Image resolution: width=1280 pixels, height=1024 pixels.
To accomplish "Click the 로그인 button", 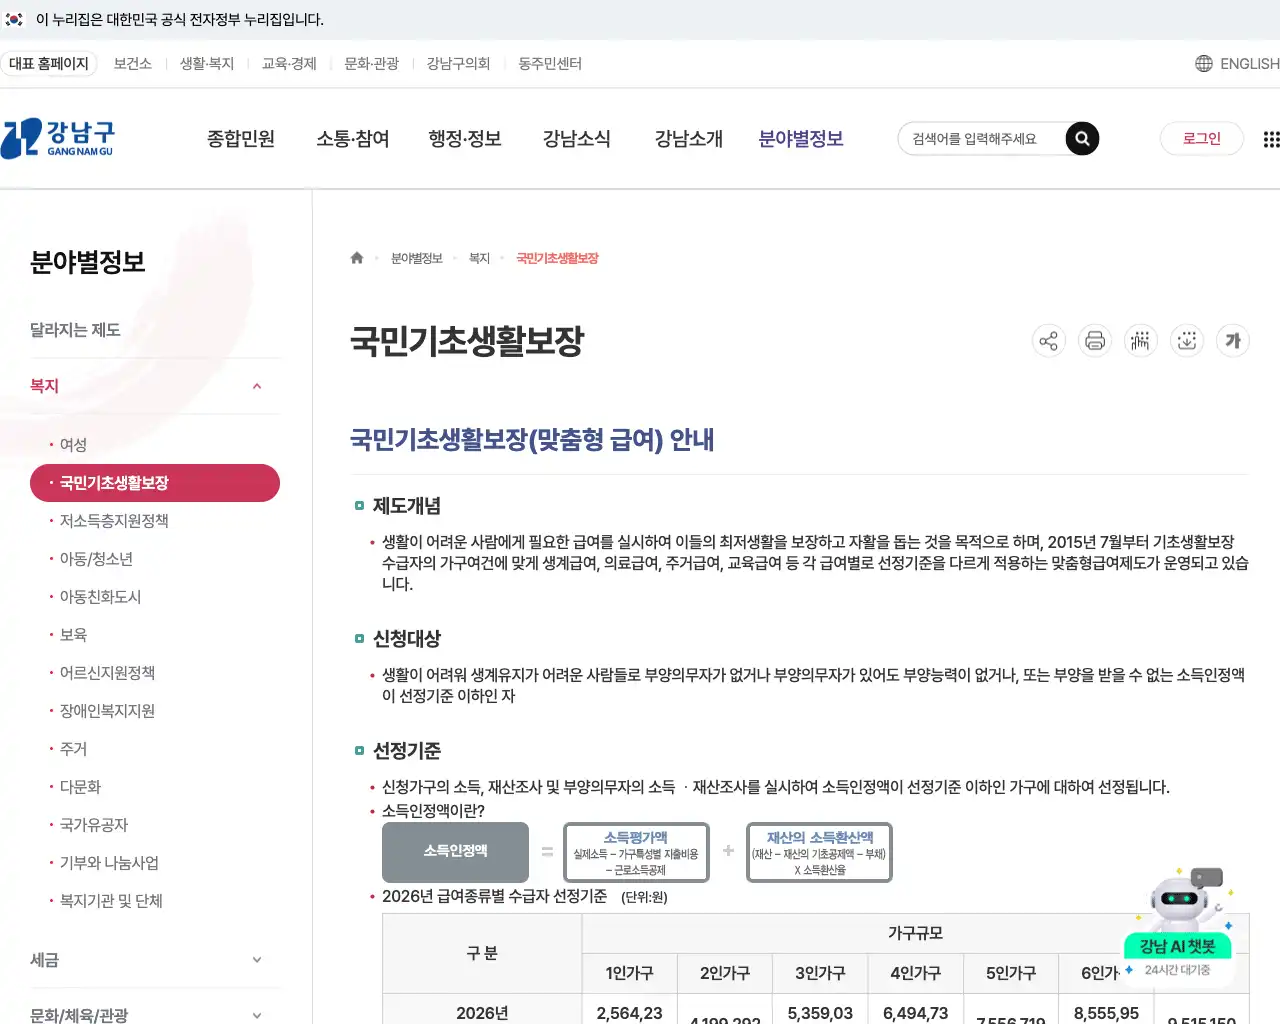I will point(1202,139).
